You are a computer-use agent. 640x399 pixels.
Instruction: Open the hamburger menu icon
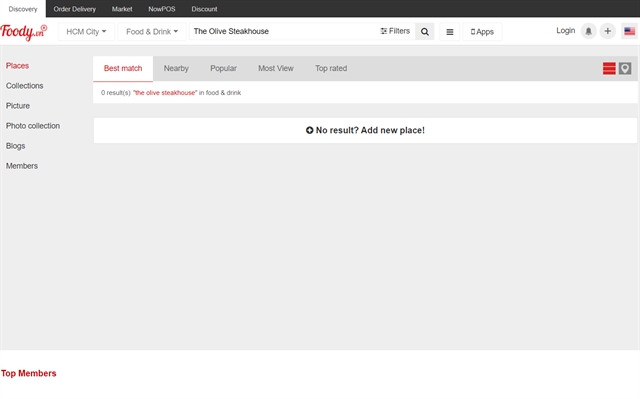(x=450, y=32)
